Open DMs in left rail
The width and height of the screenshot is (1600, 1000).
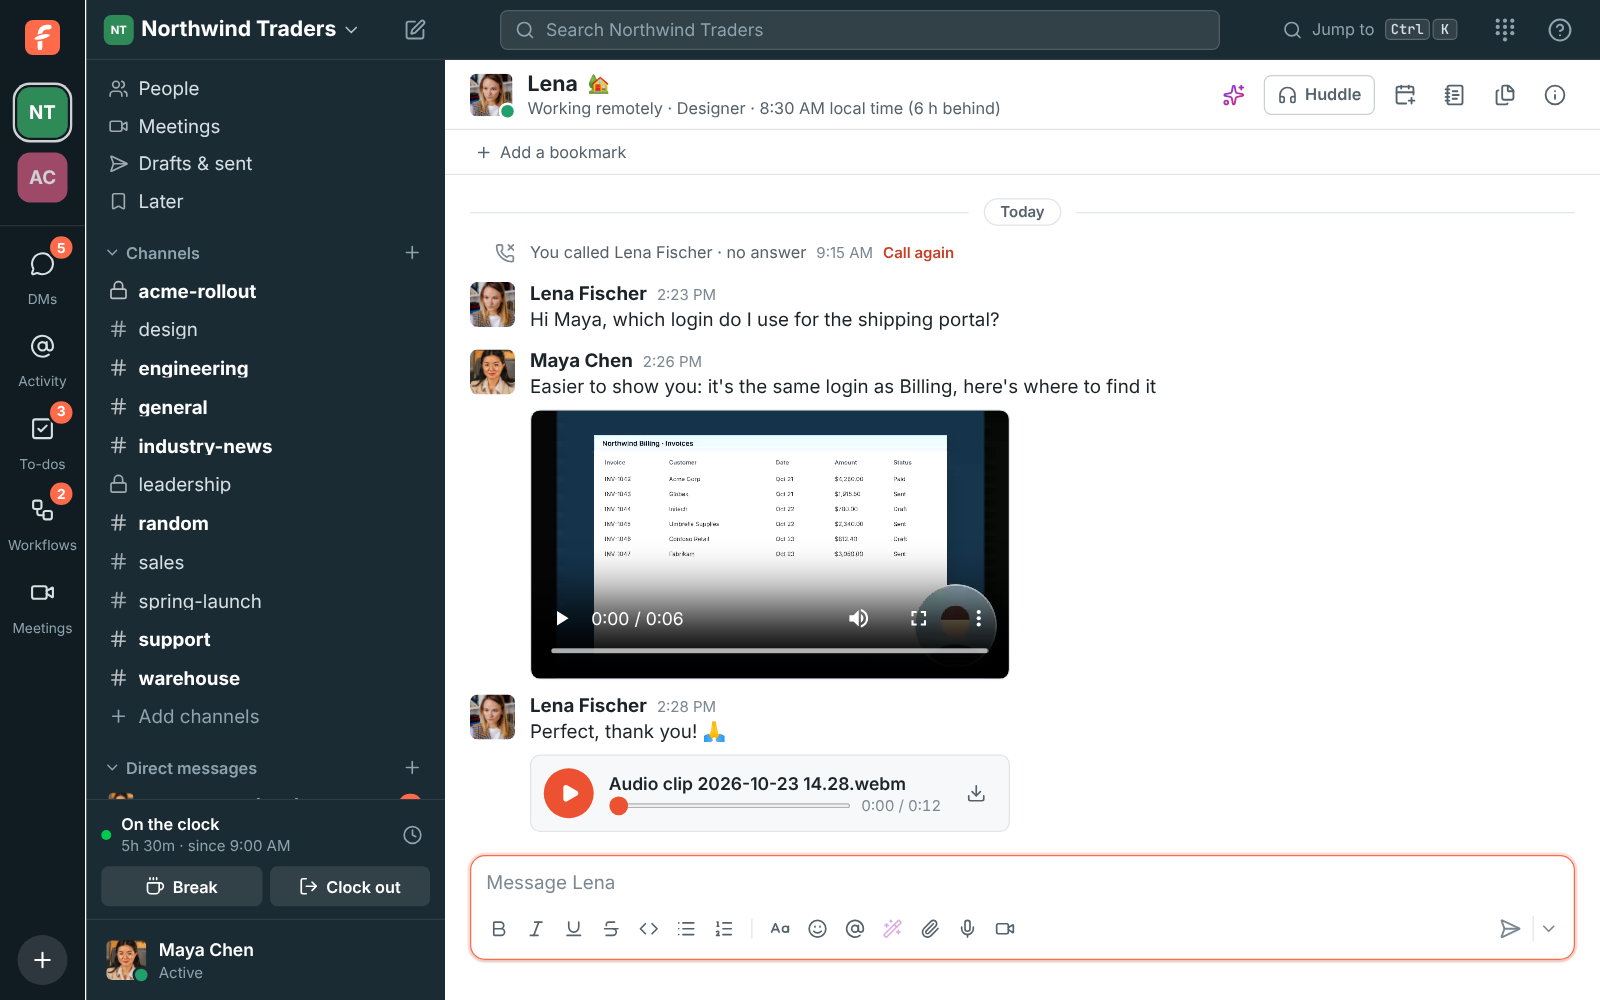42,275
